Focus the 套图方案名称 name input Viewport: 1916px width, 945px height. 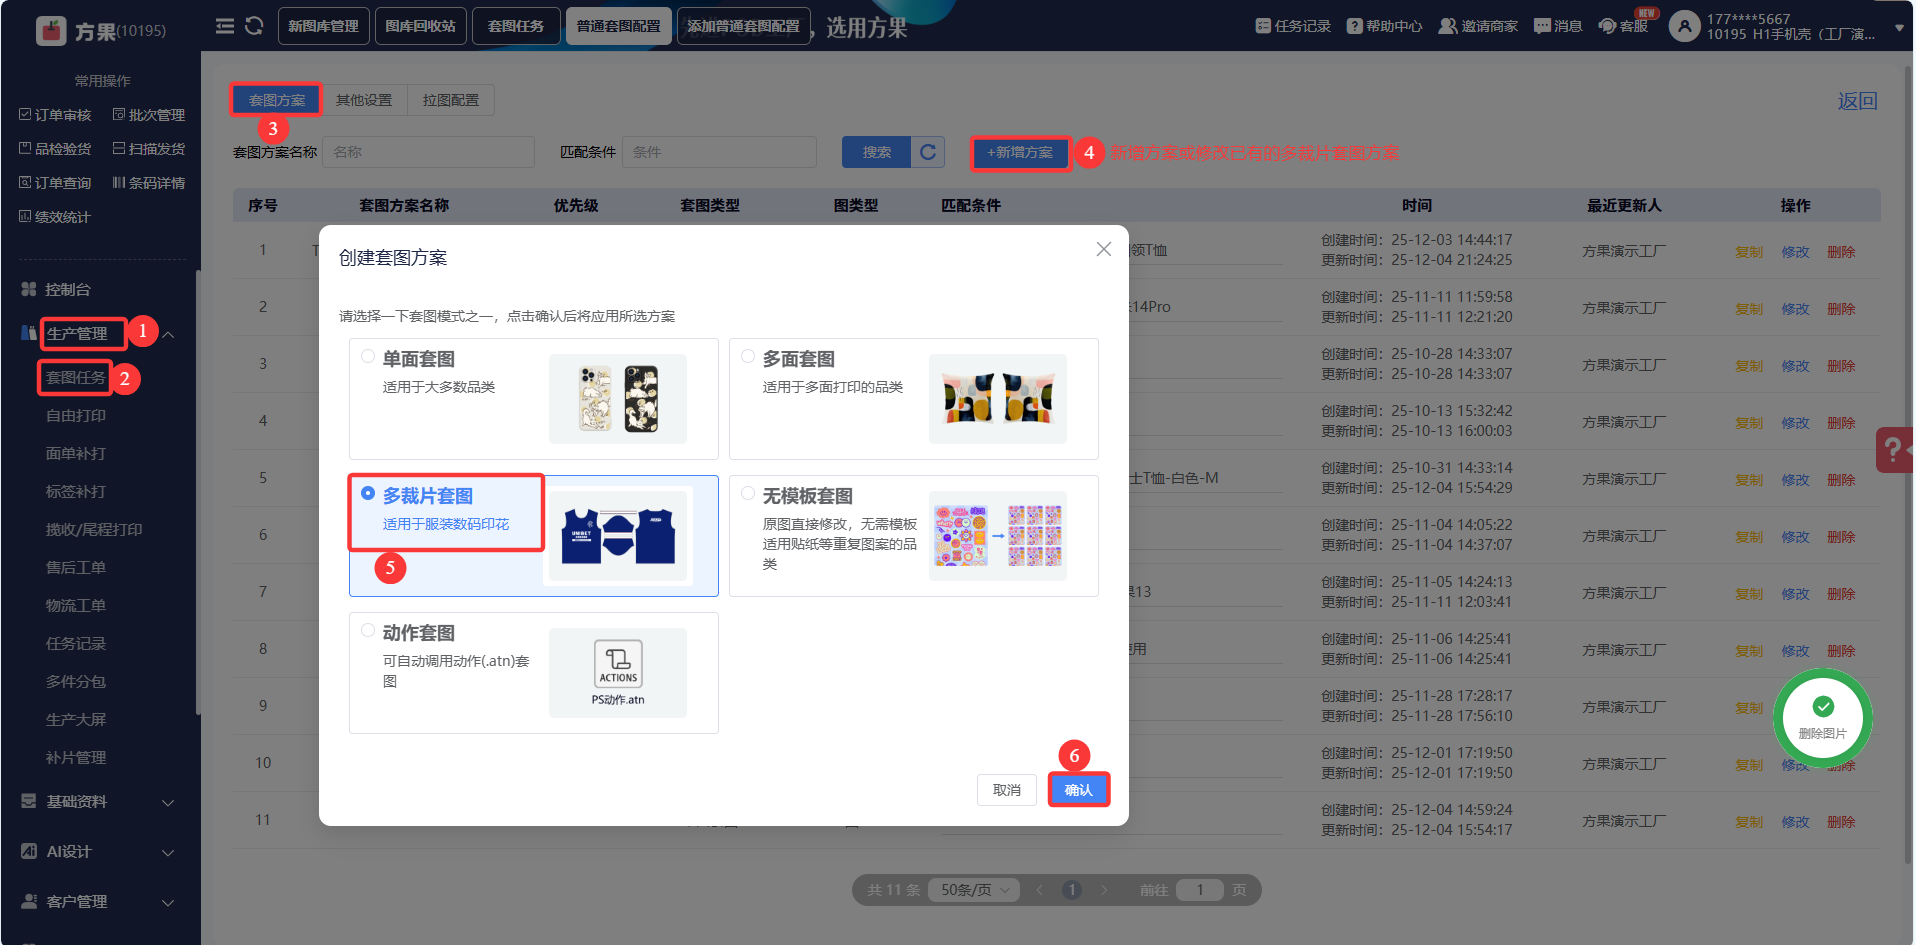pyautogui.click(x=428, y=152)
